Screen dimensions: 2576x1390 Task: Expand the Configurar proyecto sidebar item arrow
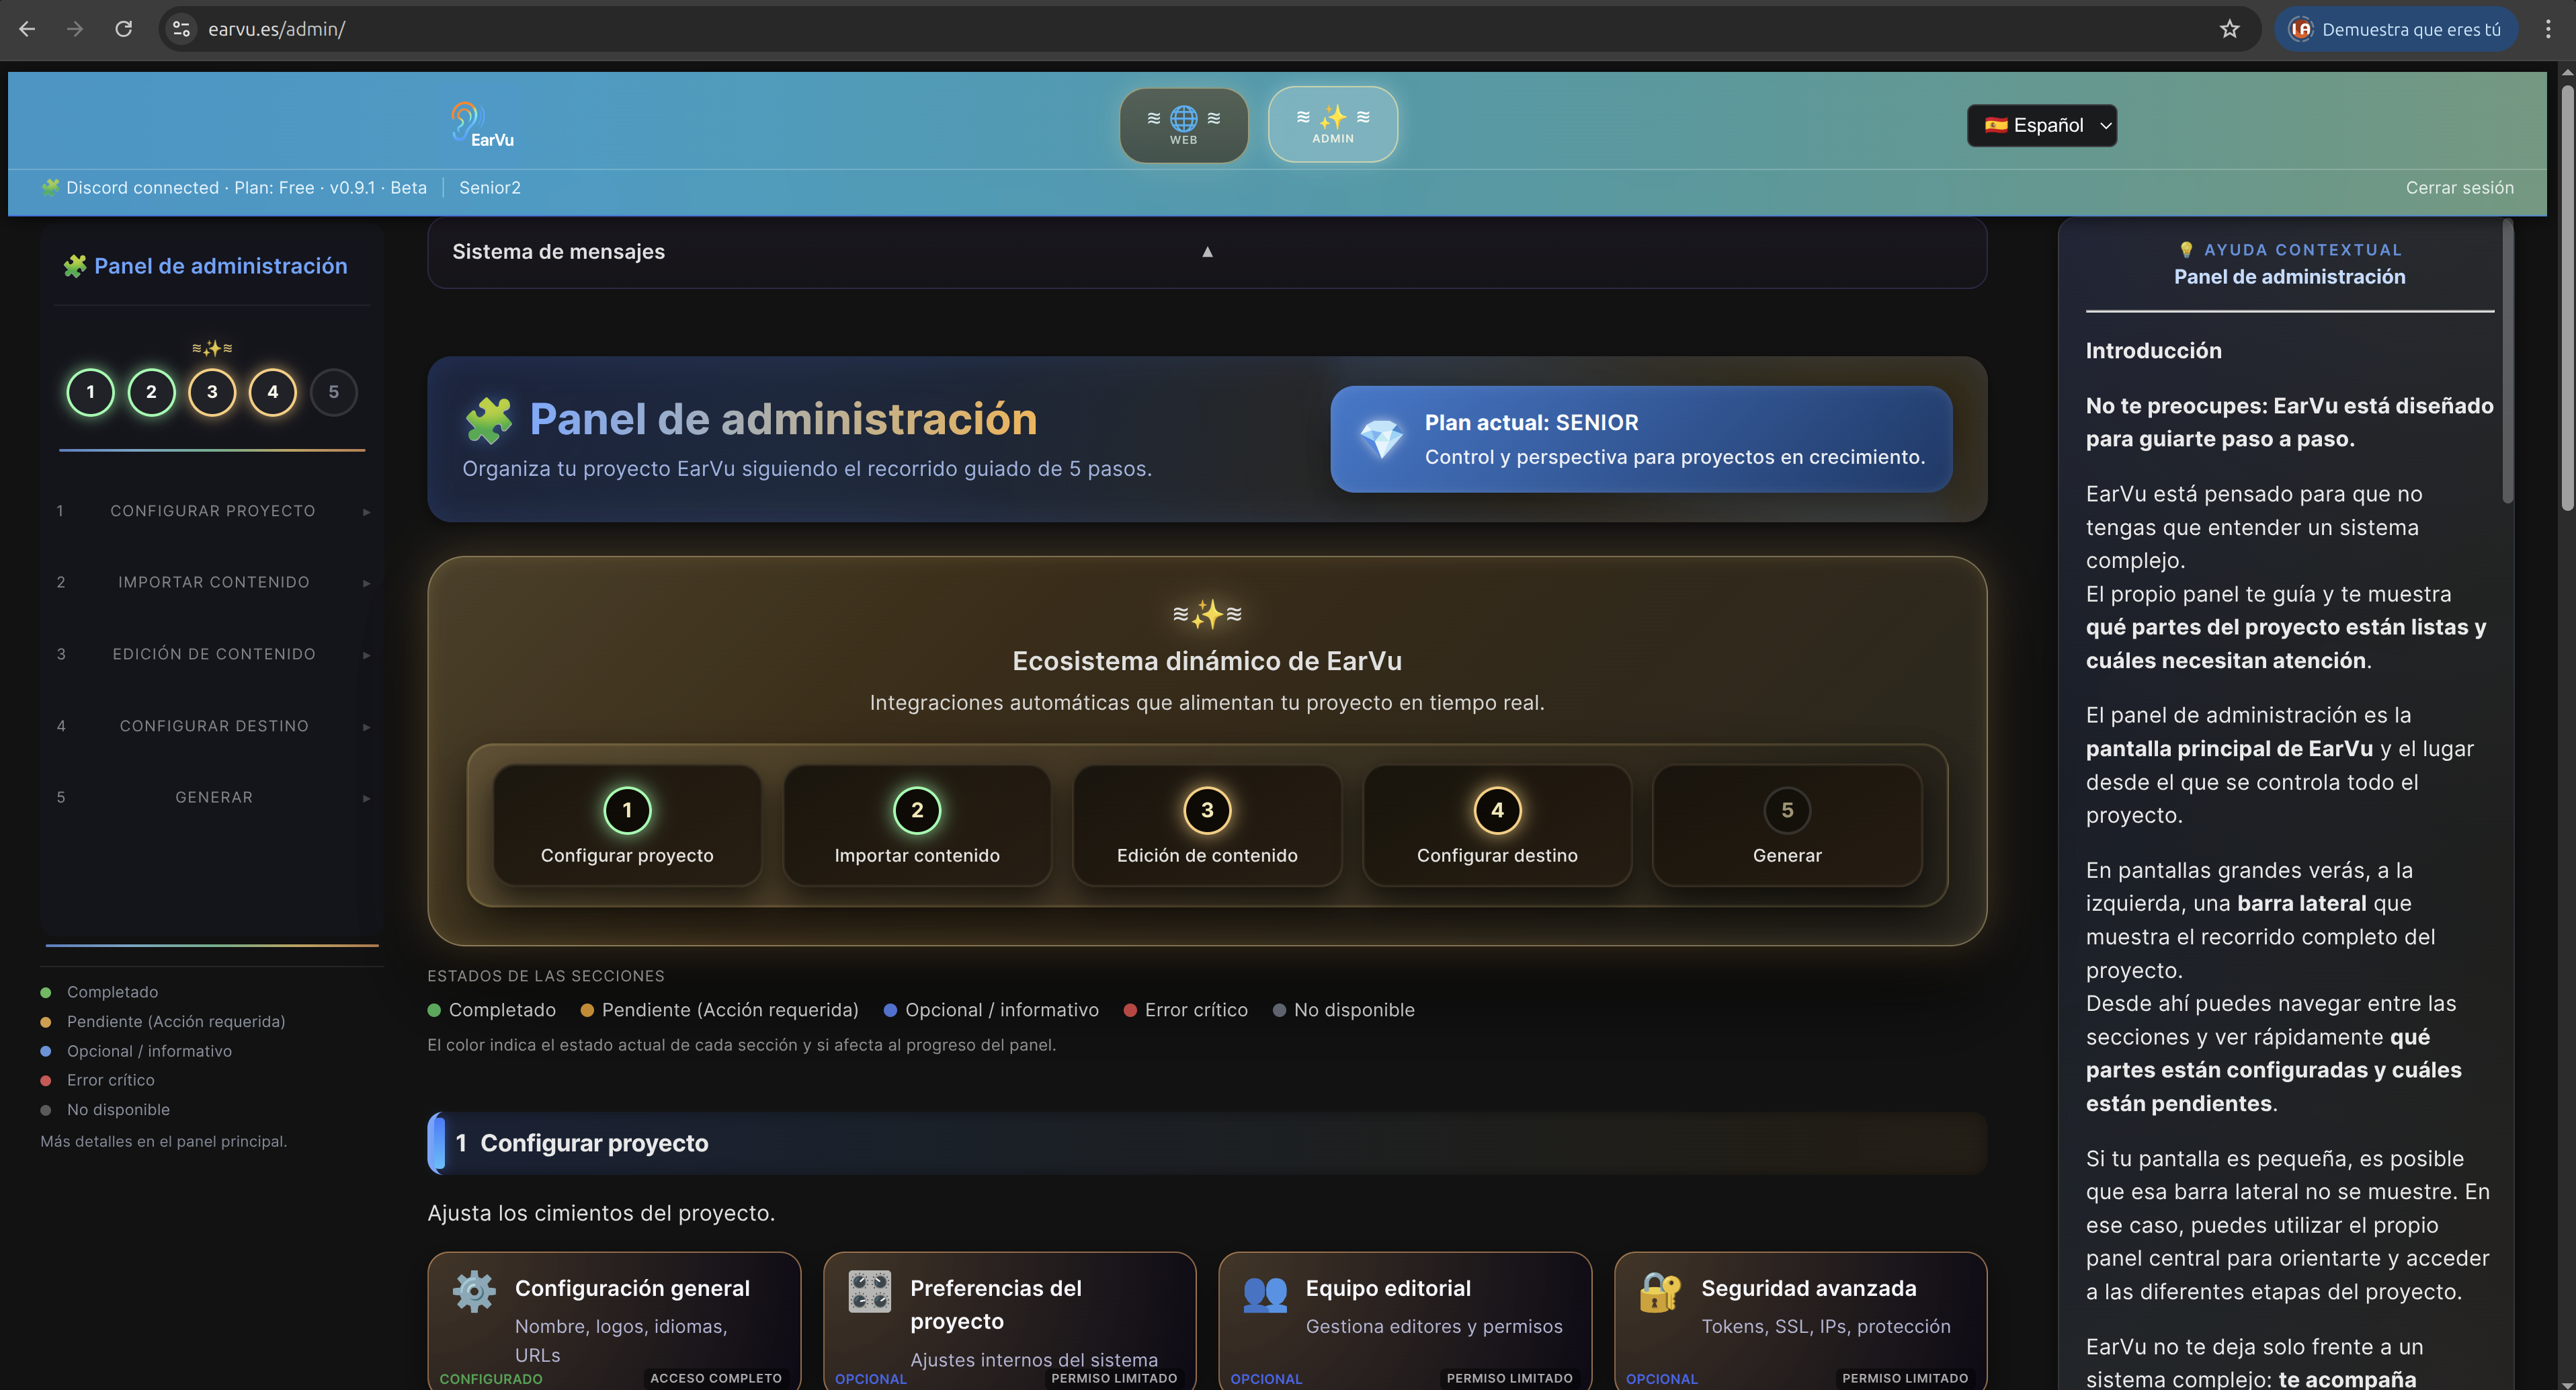pos(366,512)
